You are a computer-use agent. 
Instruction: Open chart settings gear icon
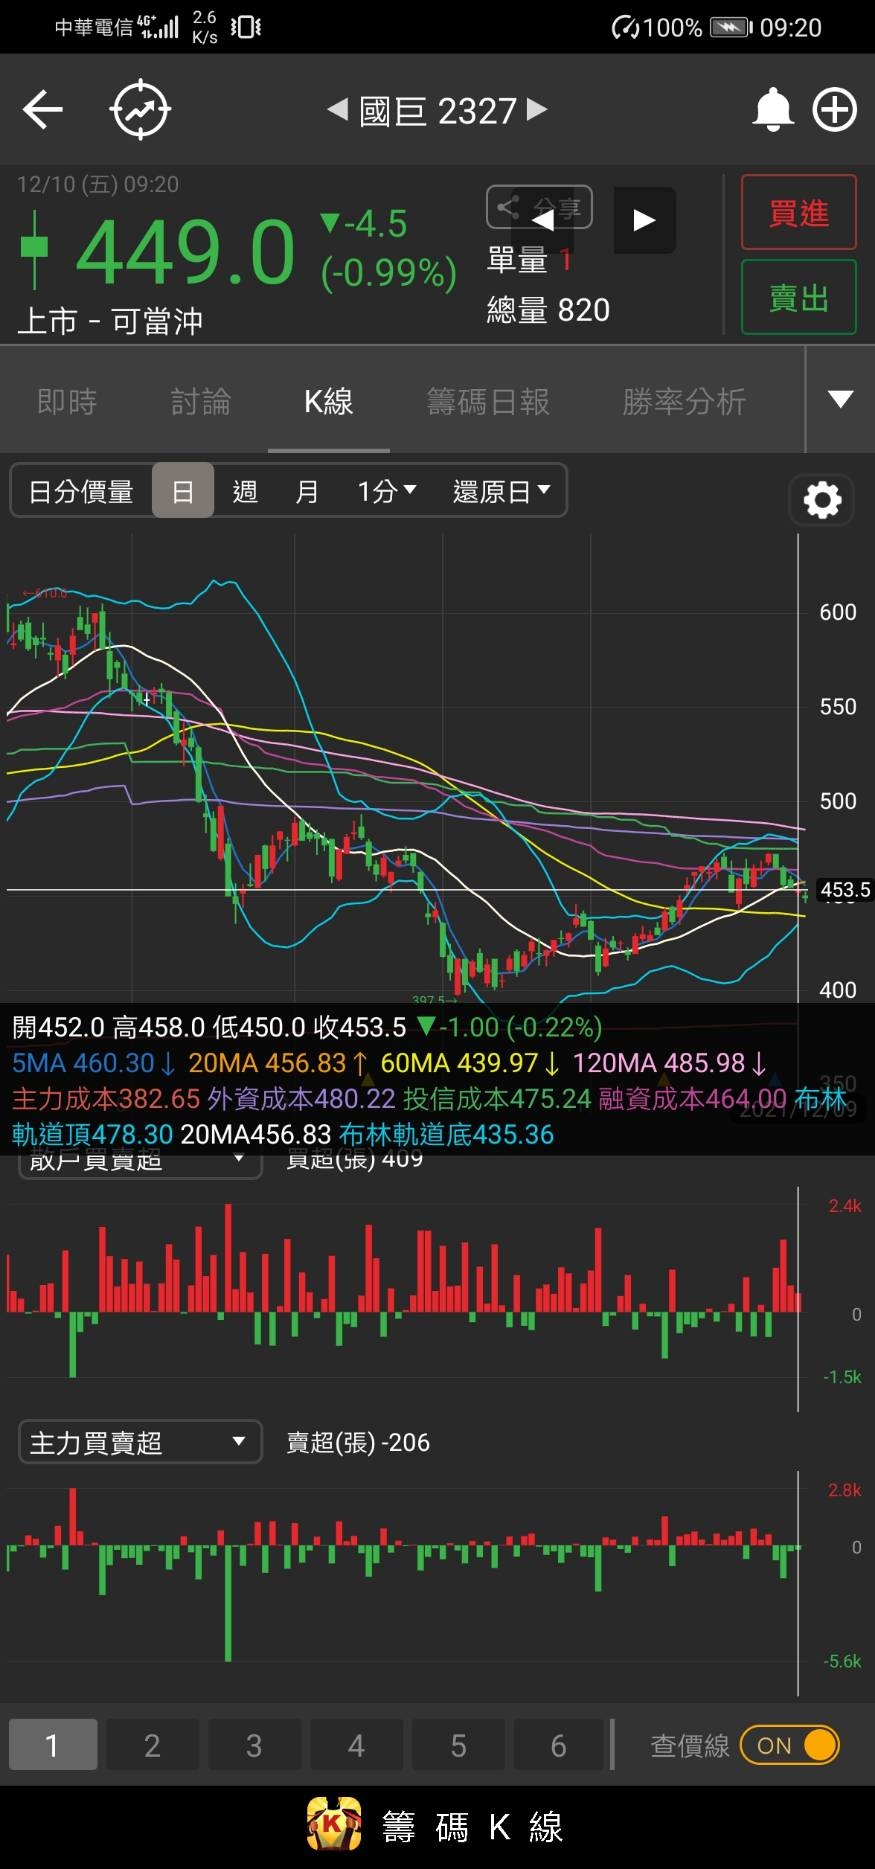[x=822, y=500]
